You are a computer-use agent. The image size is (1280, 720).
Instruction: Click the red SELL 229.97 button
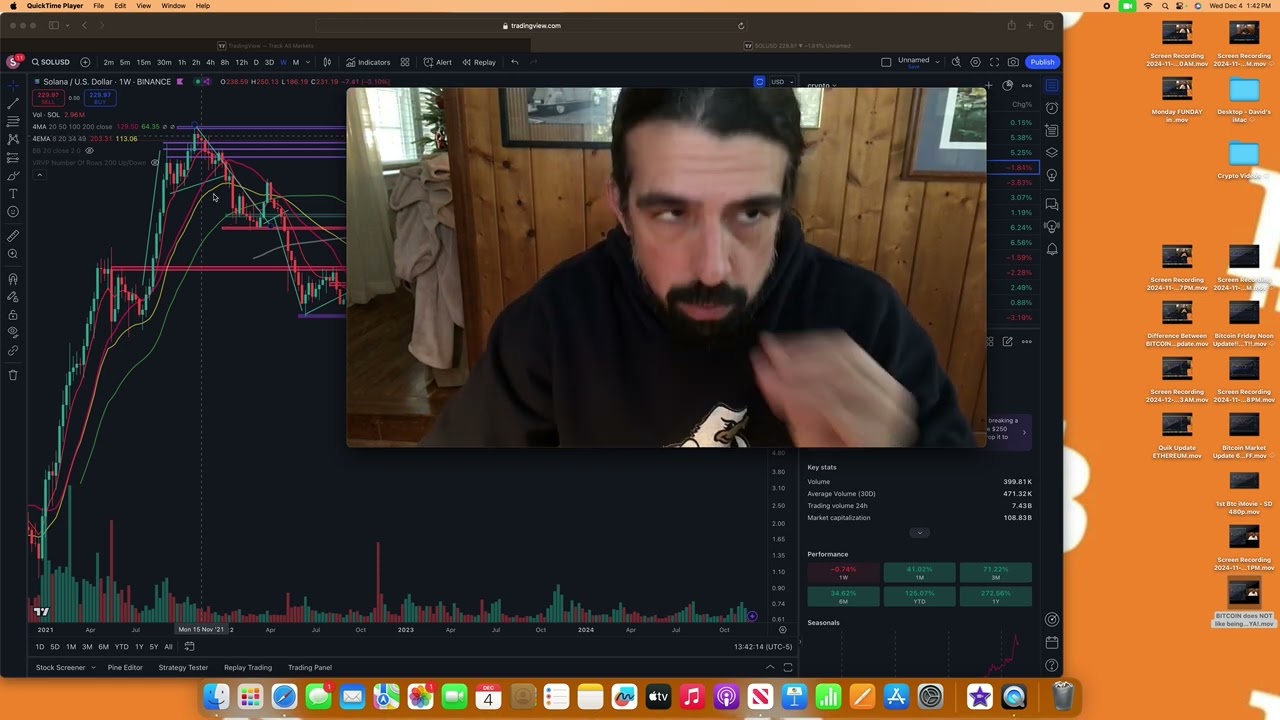click(47, 98)
